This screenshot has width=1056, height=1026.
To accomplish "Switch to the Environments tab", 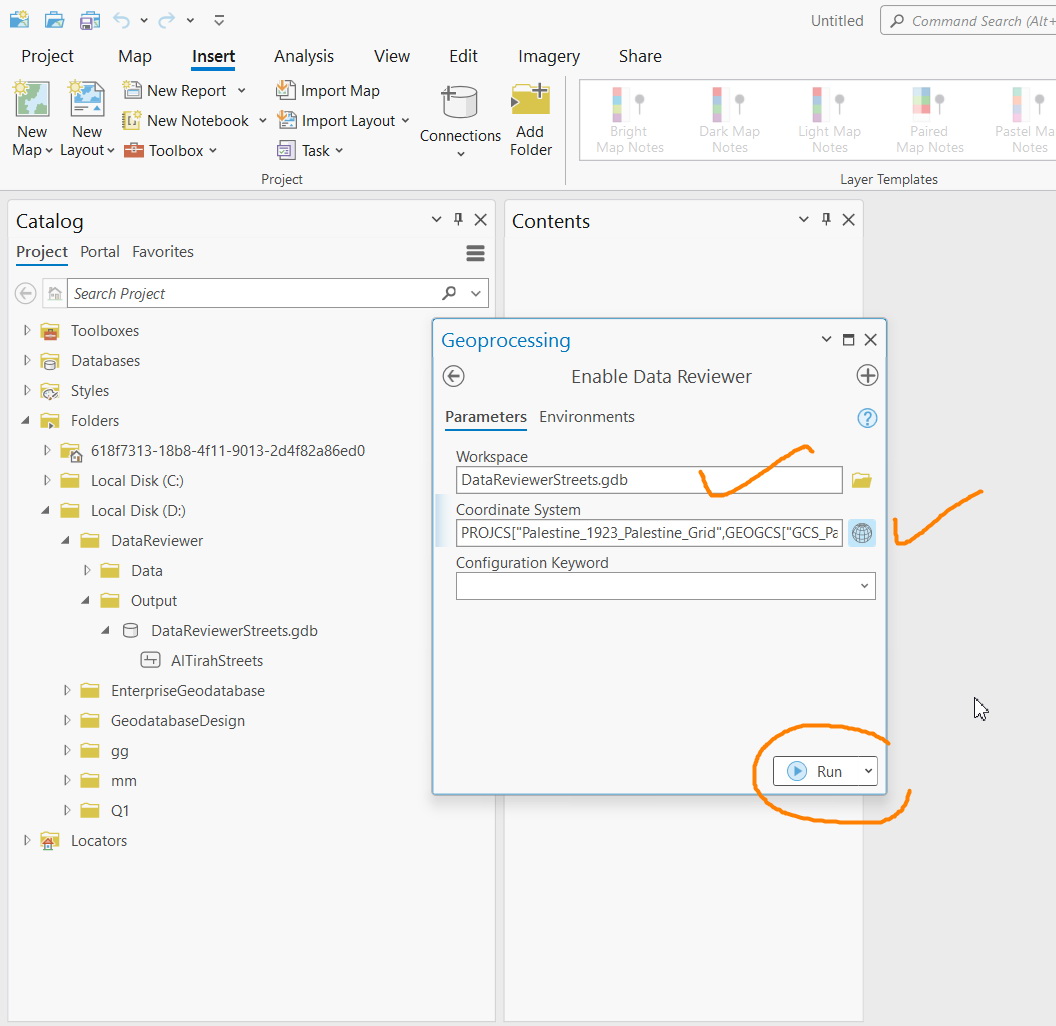I will [x=587, y=417].
